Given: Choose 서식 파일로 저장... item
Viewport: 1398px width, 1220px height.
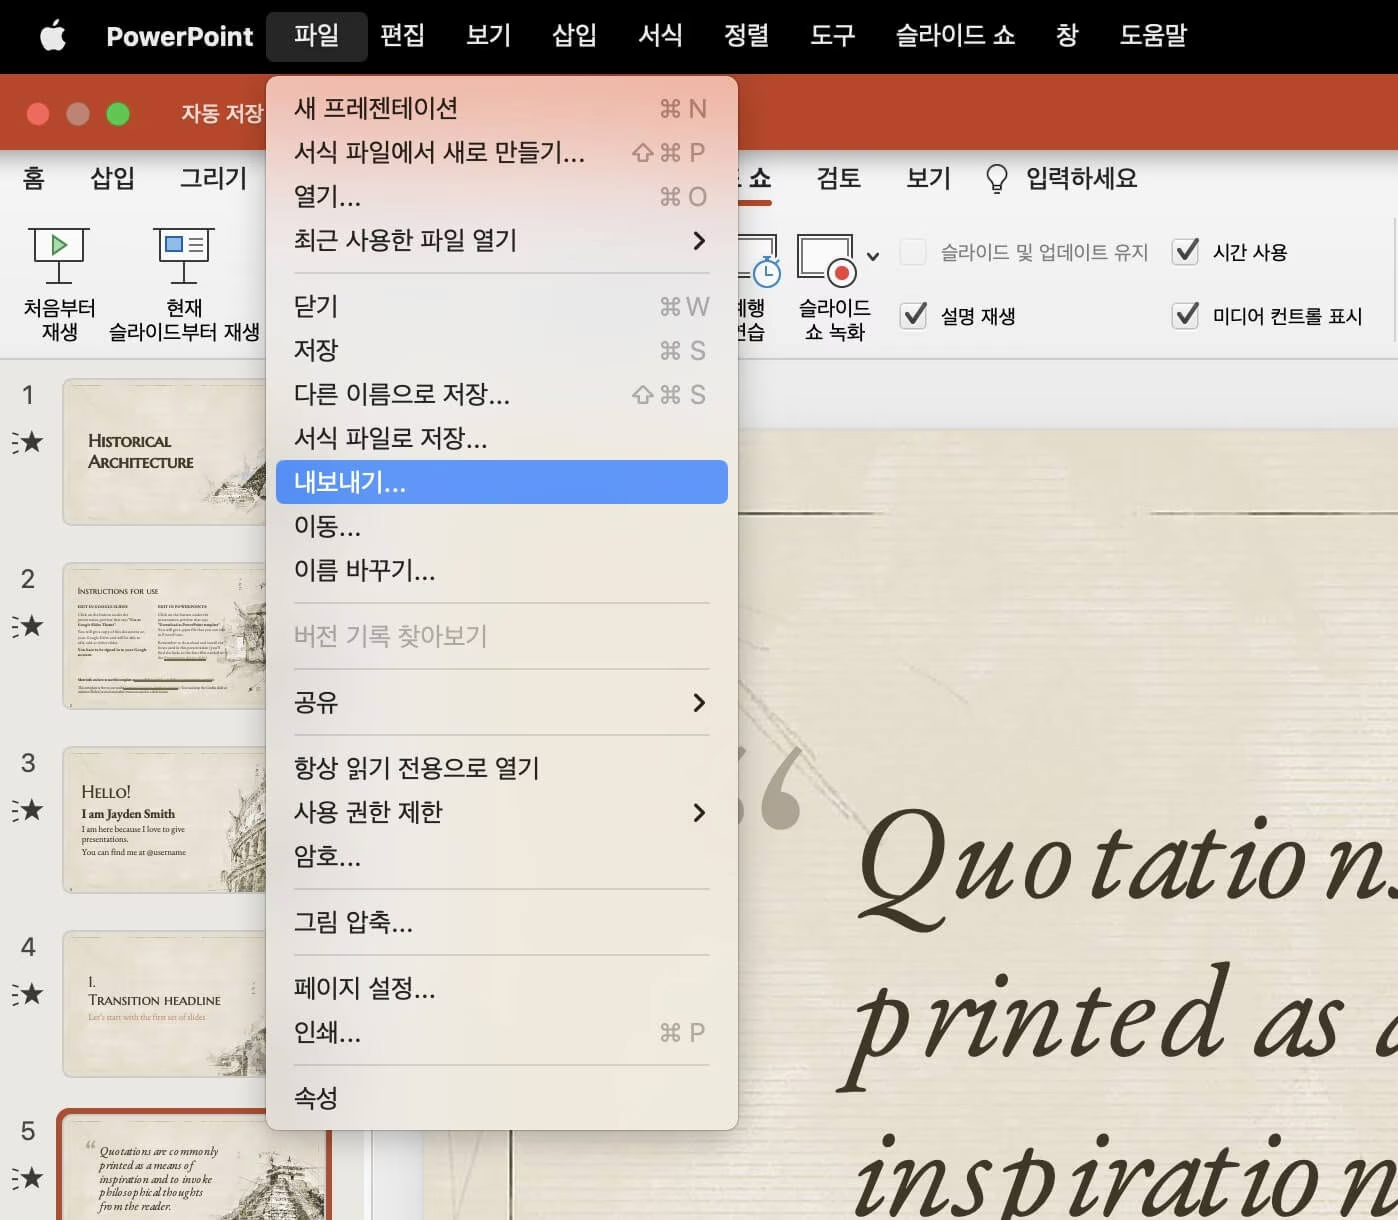Looking at the screenshot, I should tap(501, 438).
